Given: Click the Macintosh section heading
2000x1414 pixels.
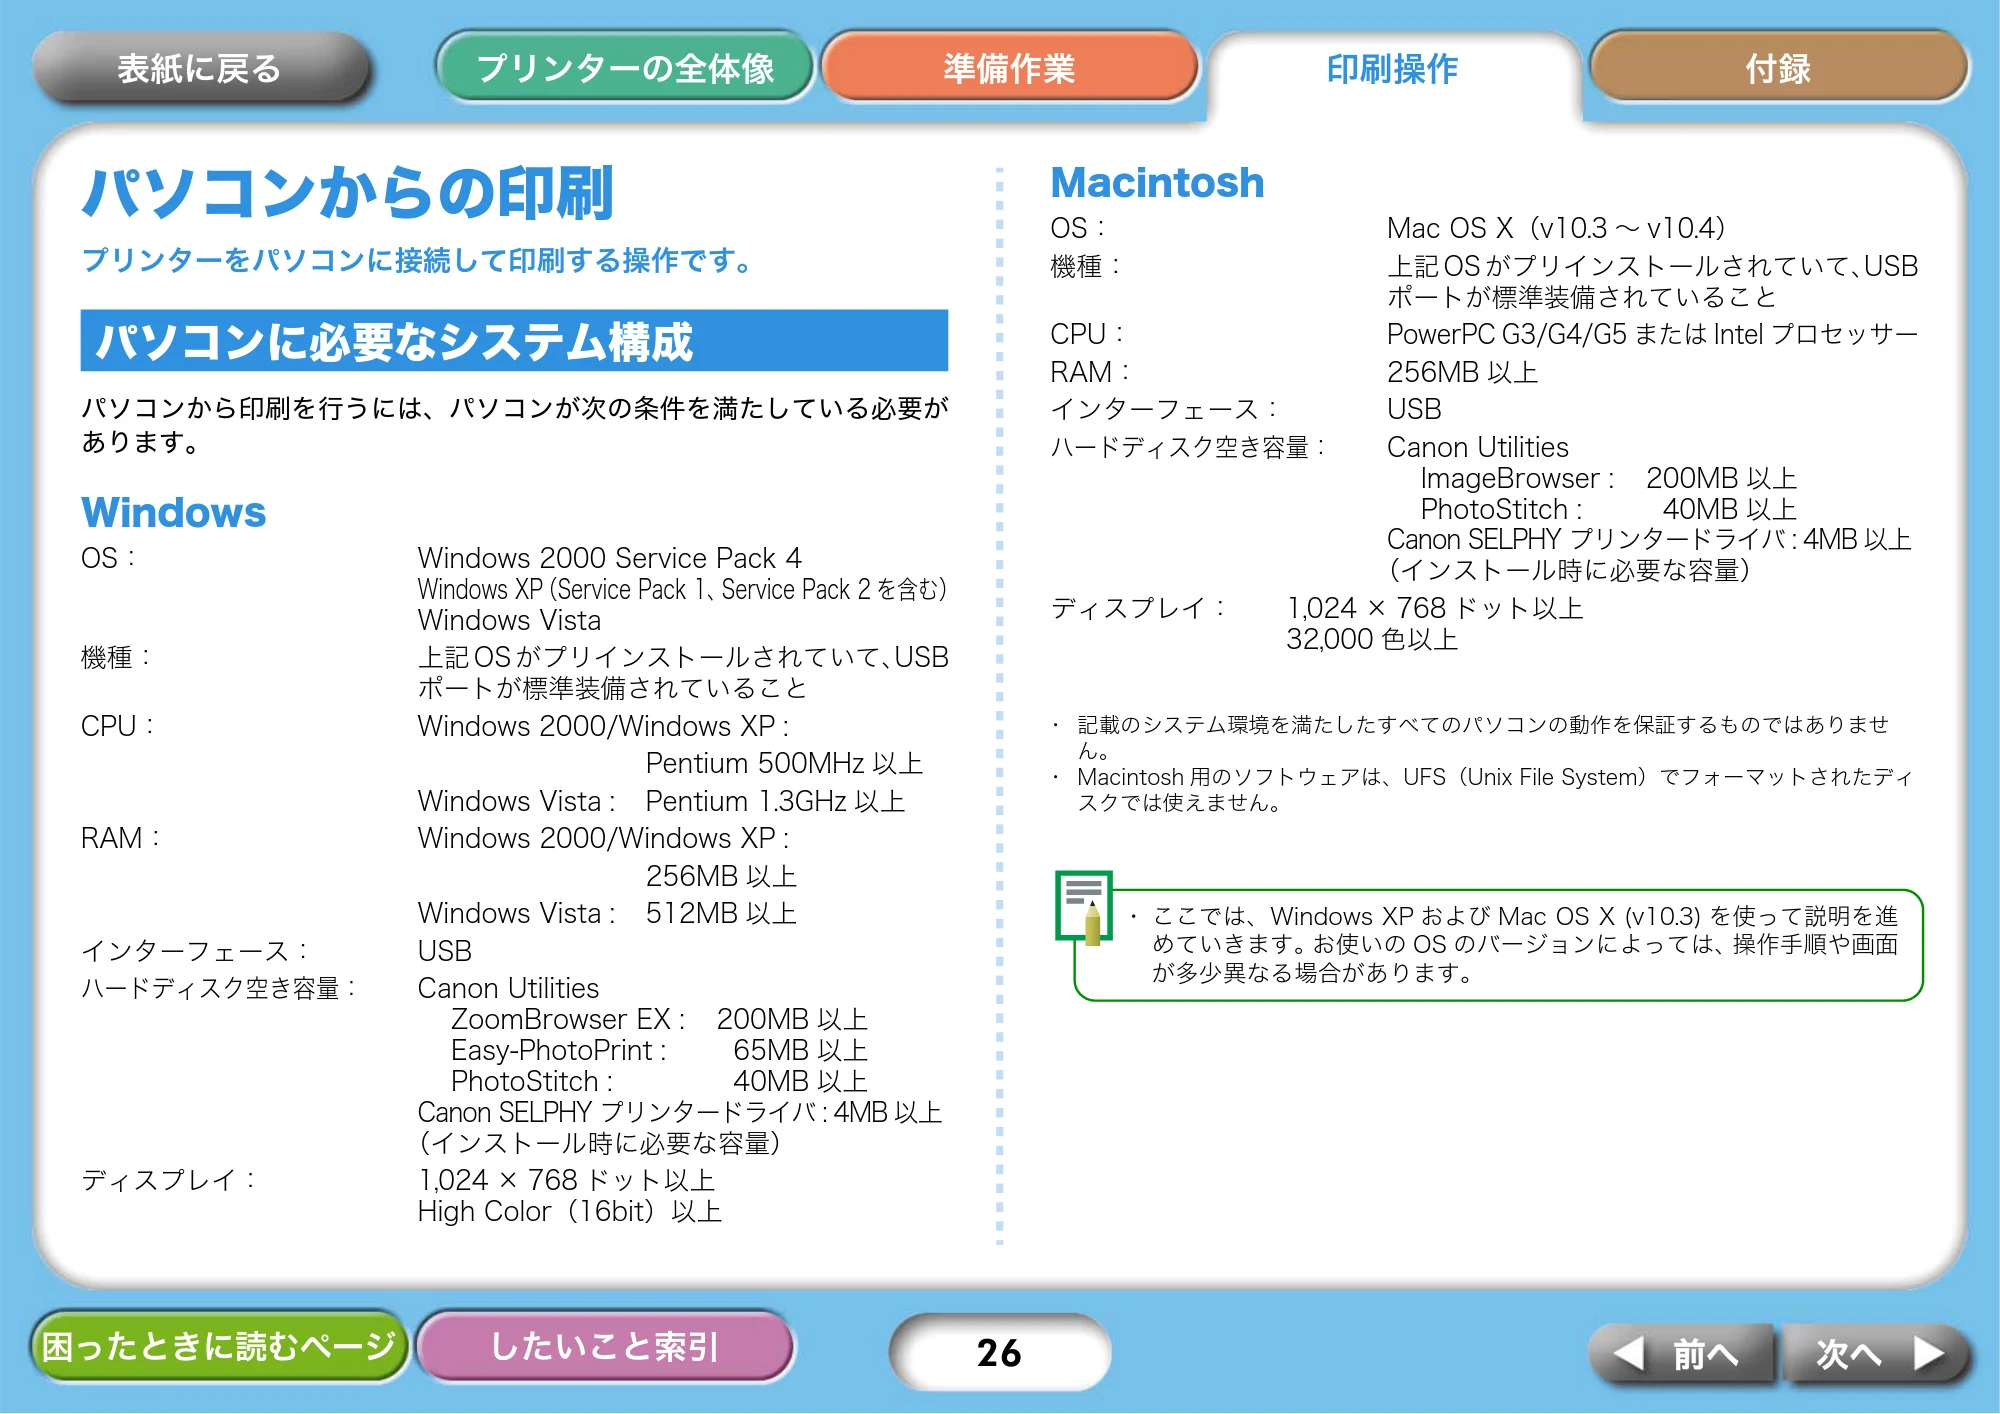Looking at the screenshot, I should point(1157,182).
